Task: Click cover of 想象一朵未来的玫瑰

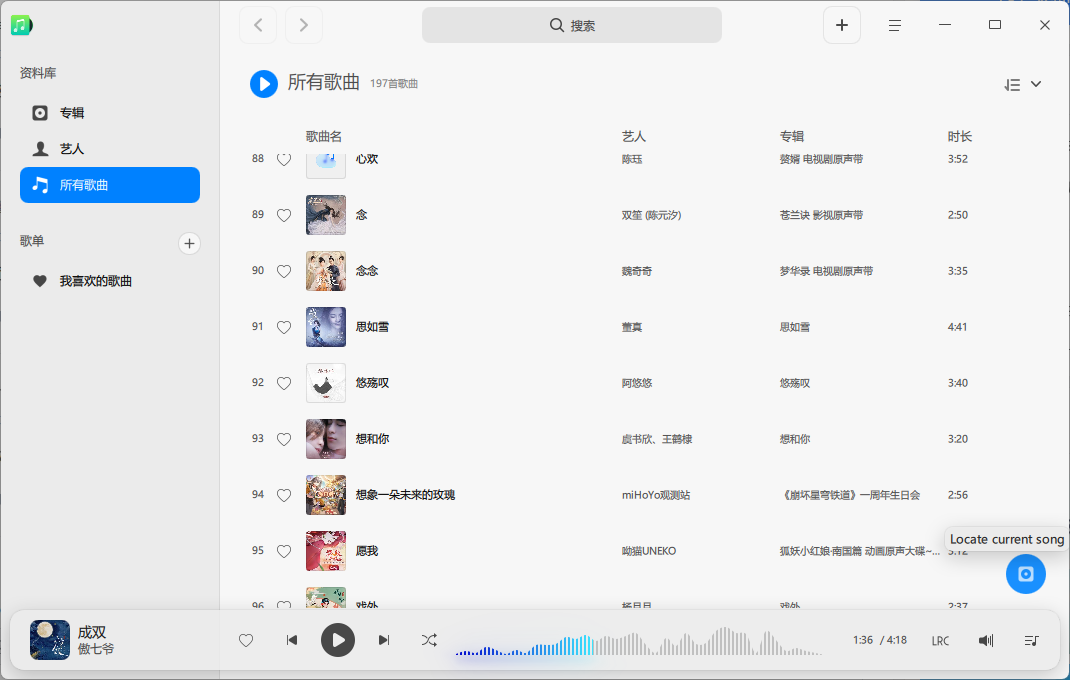Action: click(x=326, y=495)
